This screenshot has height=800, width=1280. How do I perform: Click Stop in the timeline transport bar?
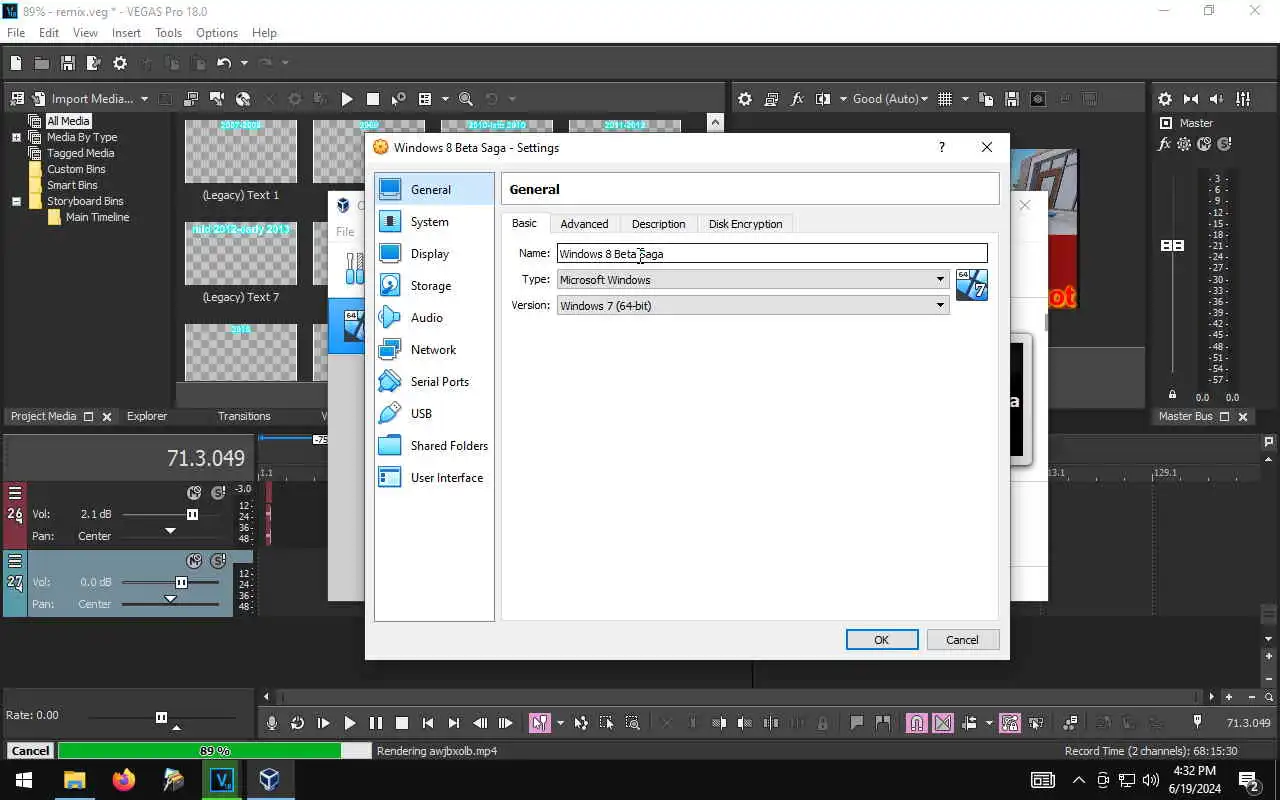pyautogui.click(x=402, y=723)
